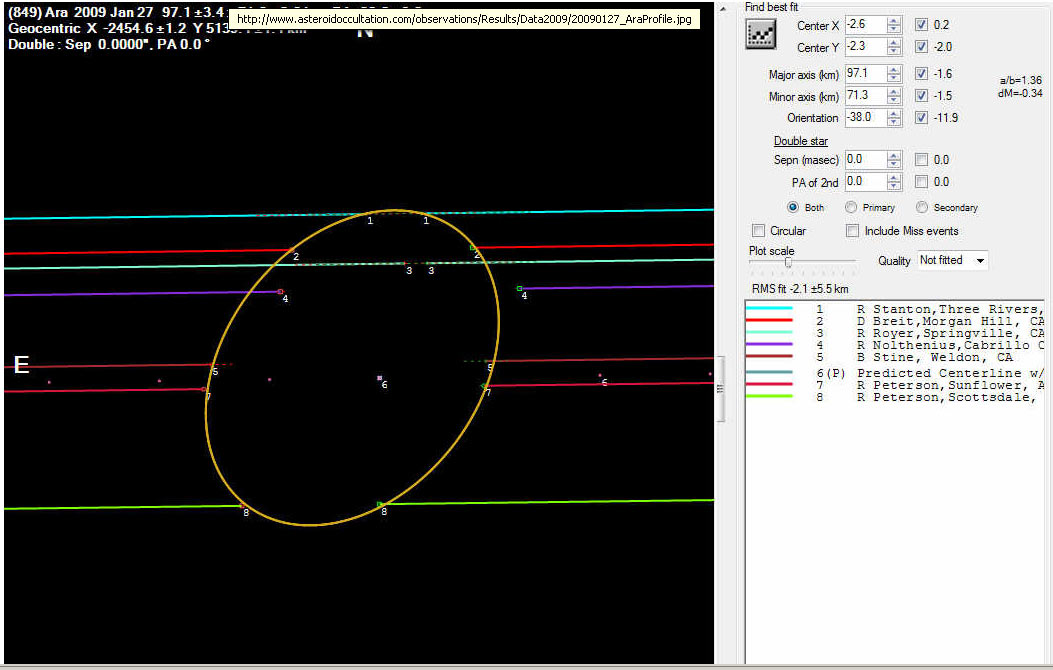The image size is (1053, 670).
Task: Click the Plot scale slider thumb
Action: point(788,262)
